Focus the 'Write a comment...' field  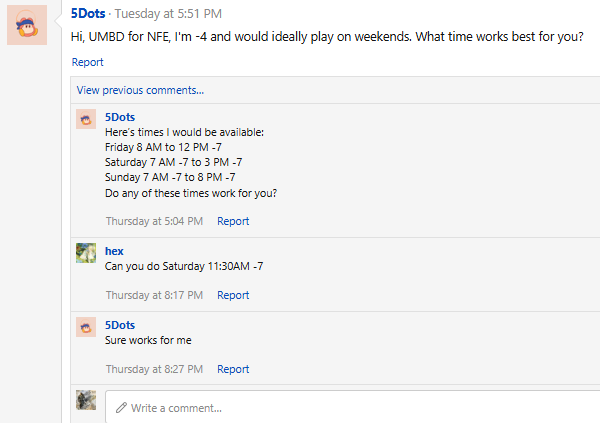[x=360, y=408]
